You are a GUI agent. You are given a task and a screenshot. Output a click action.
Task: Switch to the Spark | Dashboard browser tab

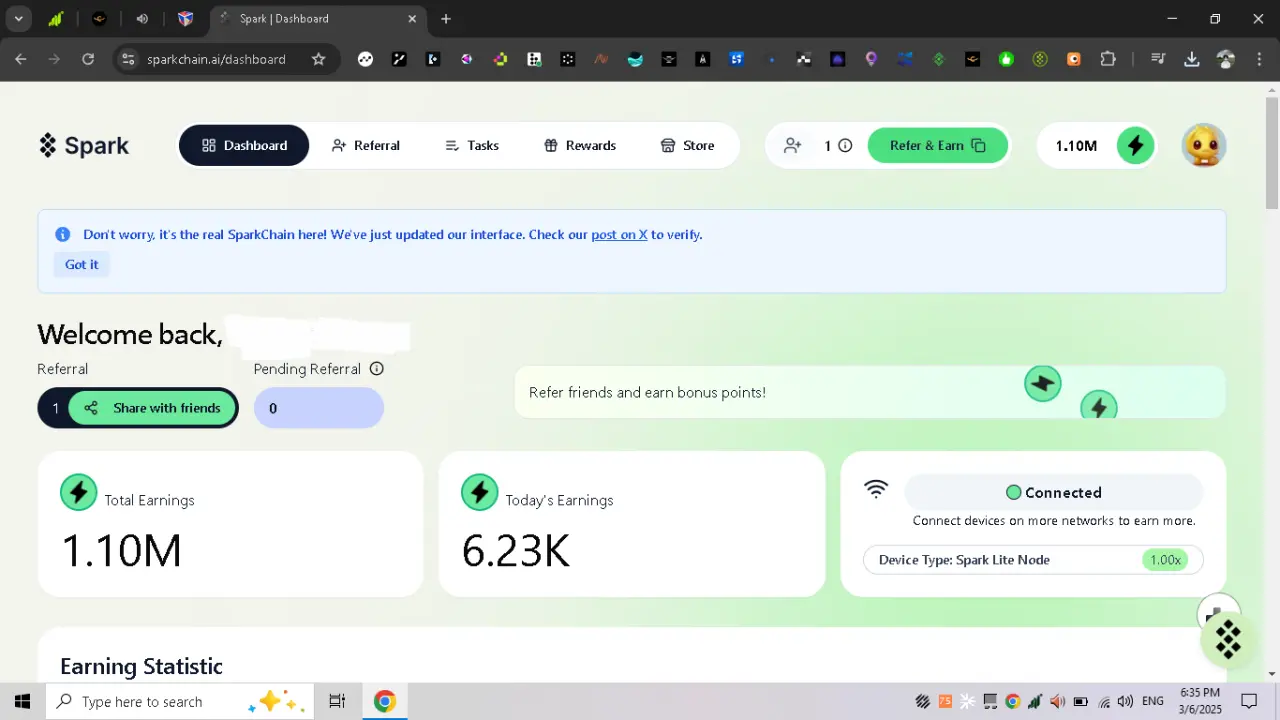(318, 19)
